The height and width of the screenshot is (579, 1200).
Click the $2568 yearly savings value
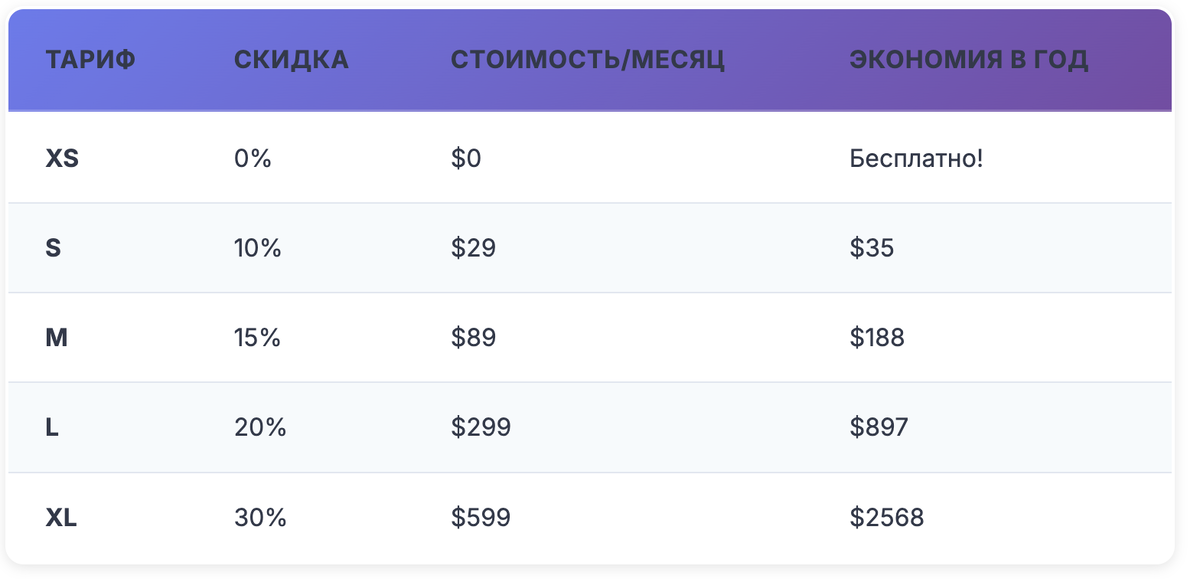(887, 518)
